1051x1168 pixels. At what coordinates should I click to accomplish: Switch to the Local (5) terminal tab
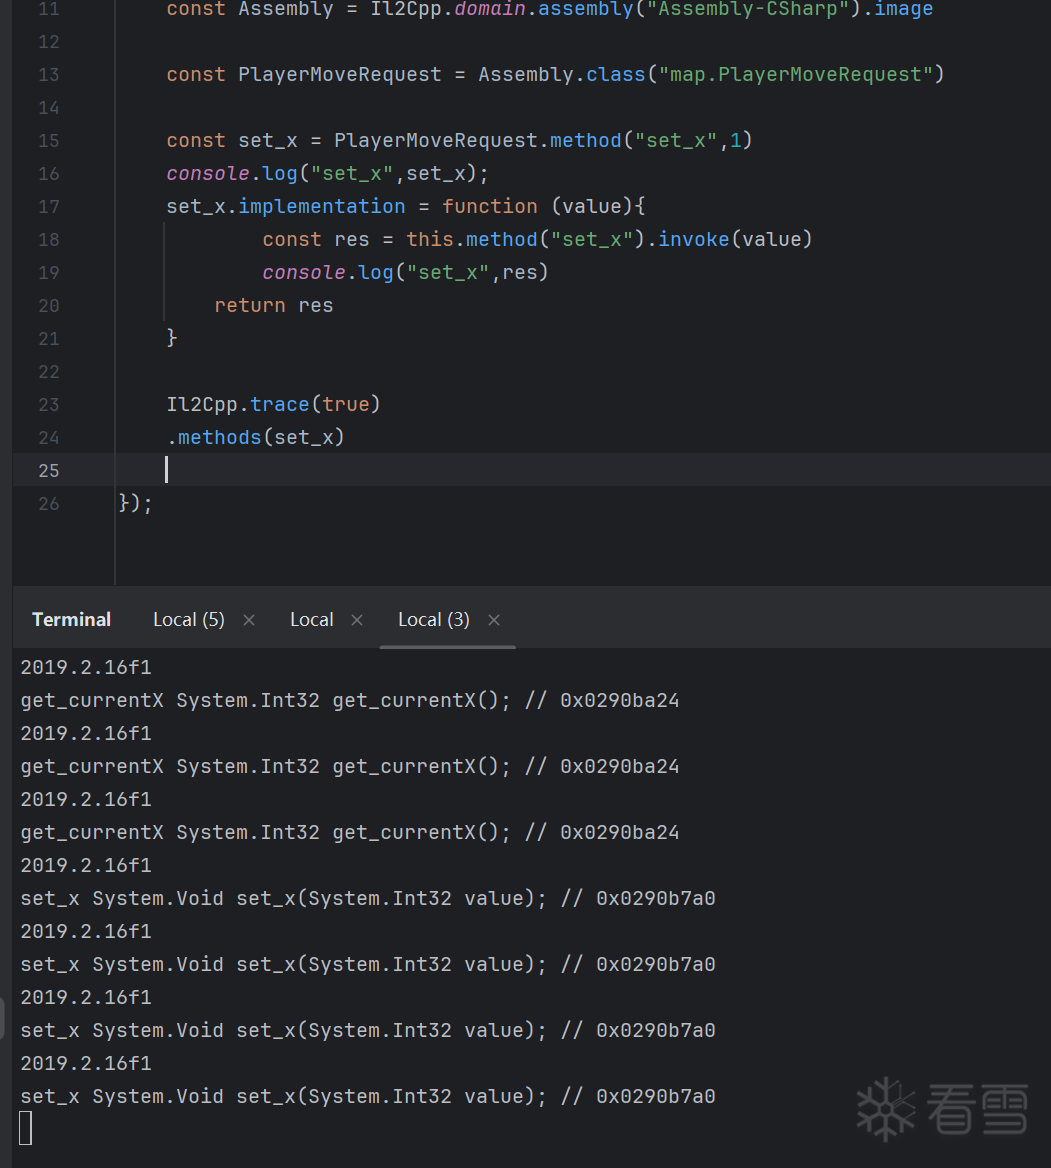tap(188, 620)
